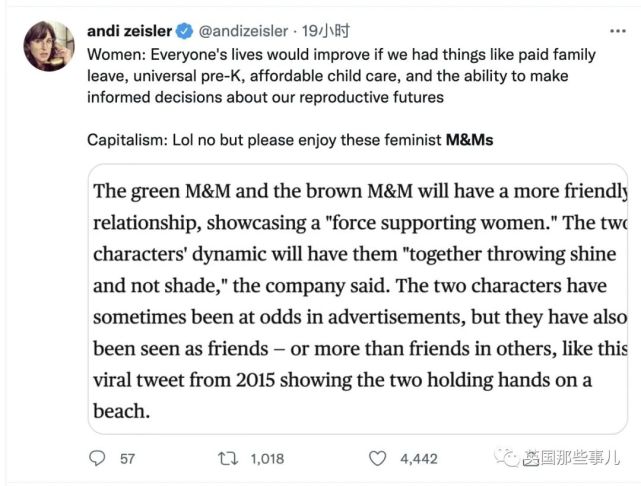
Task: Click the Capitalism: Lol no line
Action: [x=265, y=140]
